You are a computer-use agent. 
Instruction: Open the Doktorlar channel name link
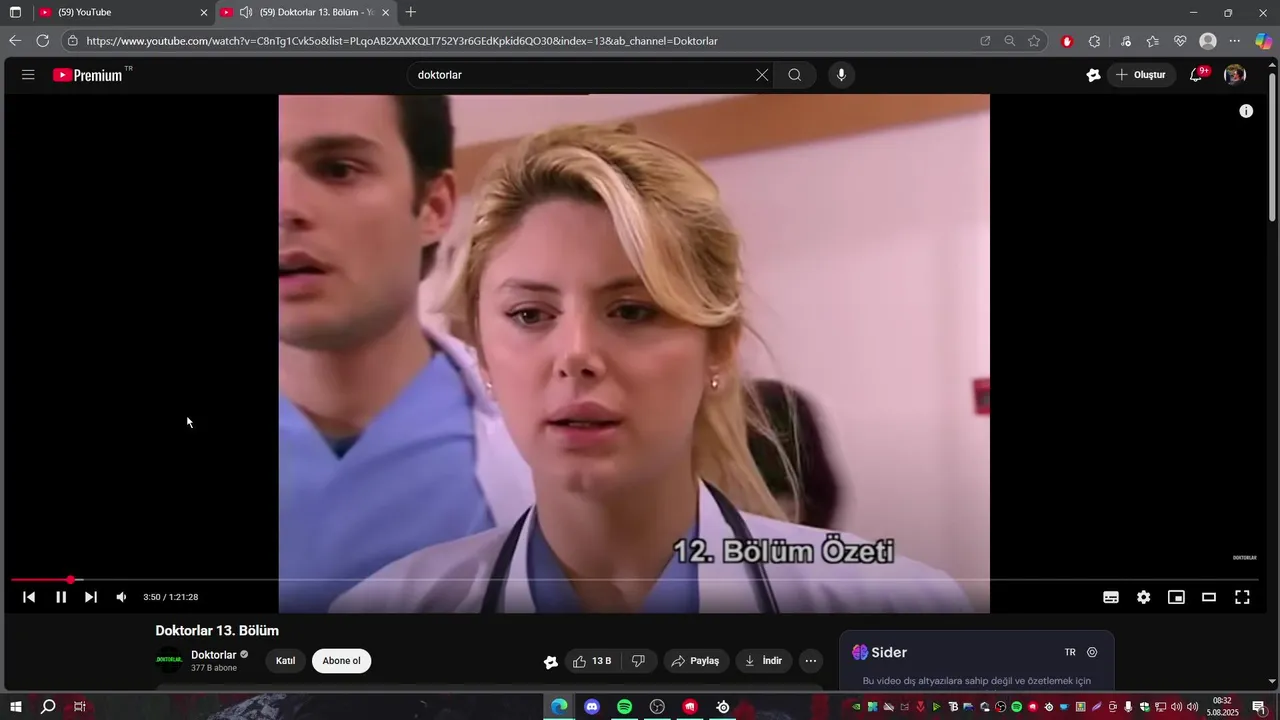[213, 655]
